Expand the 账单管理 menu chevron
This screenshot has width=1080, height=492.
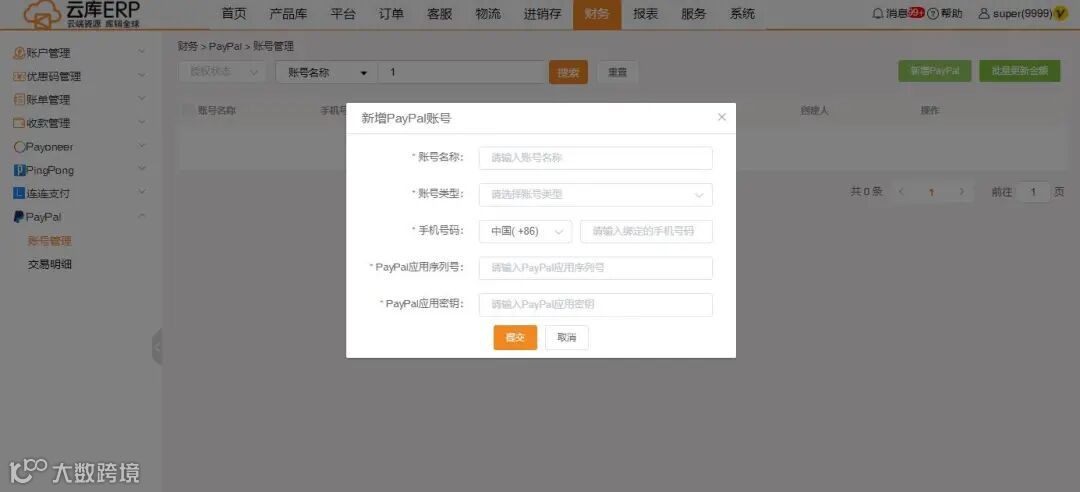141,99
